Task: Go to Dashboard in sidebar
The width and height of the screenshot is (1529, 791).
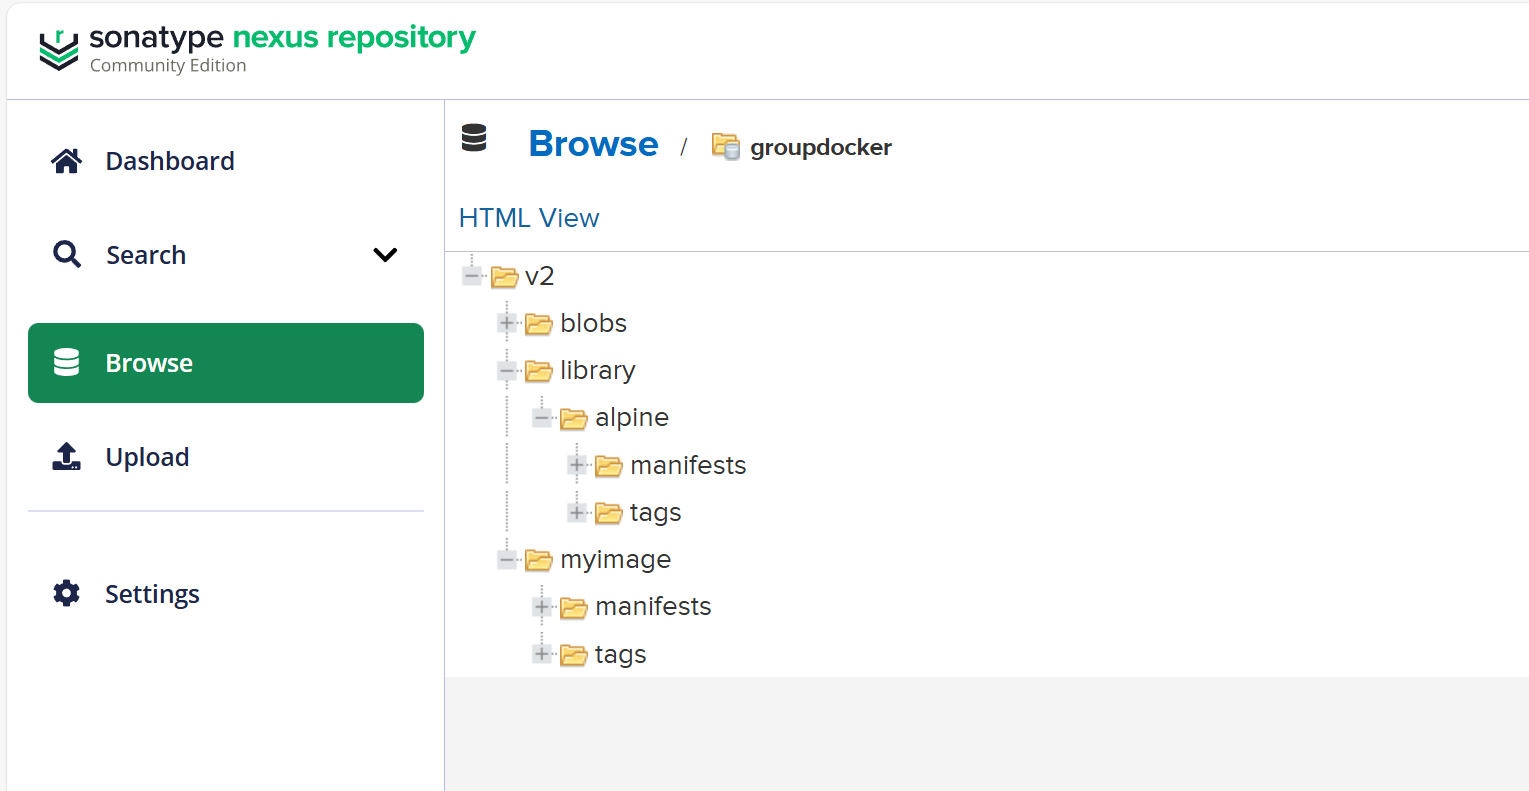Action: 170,161
